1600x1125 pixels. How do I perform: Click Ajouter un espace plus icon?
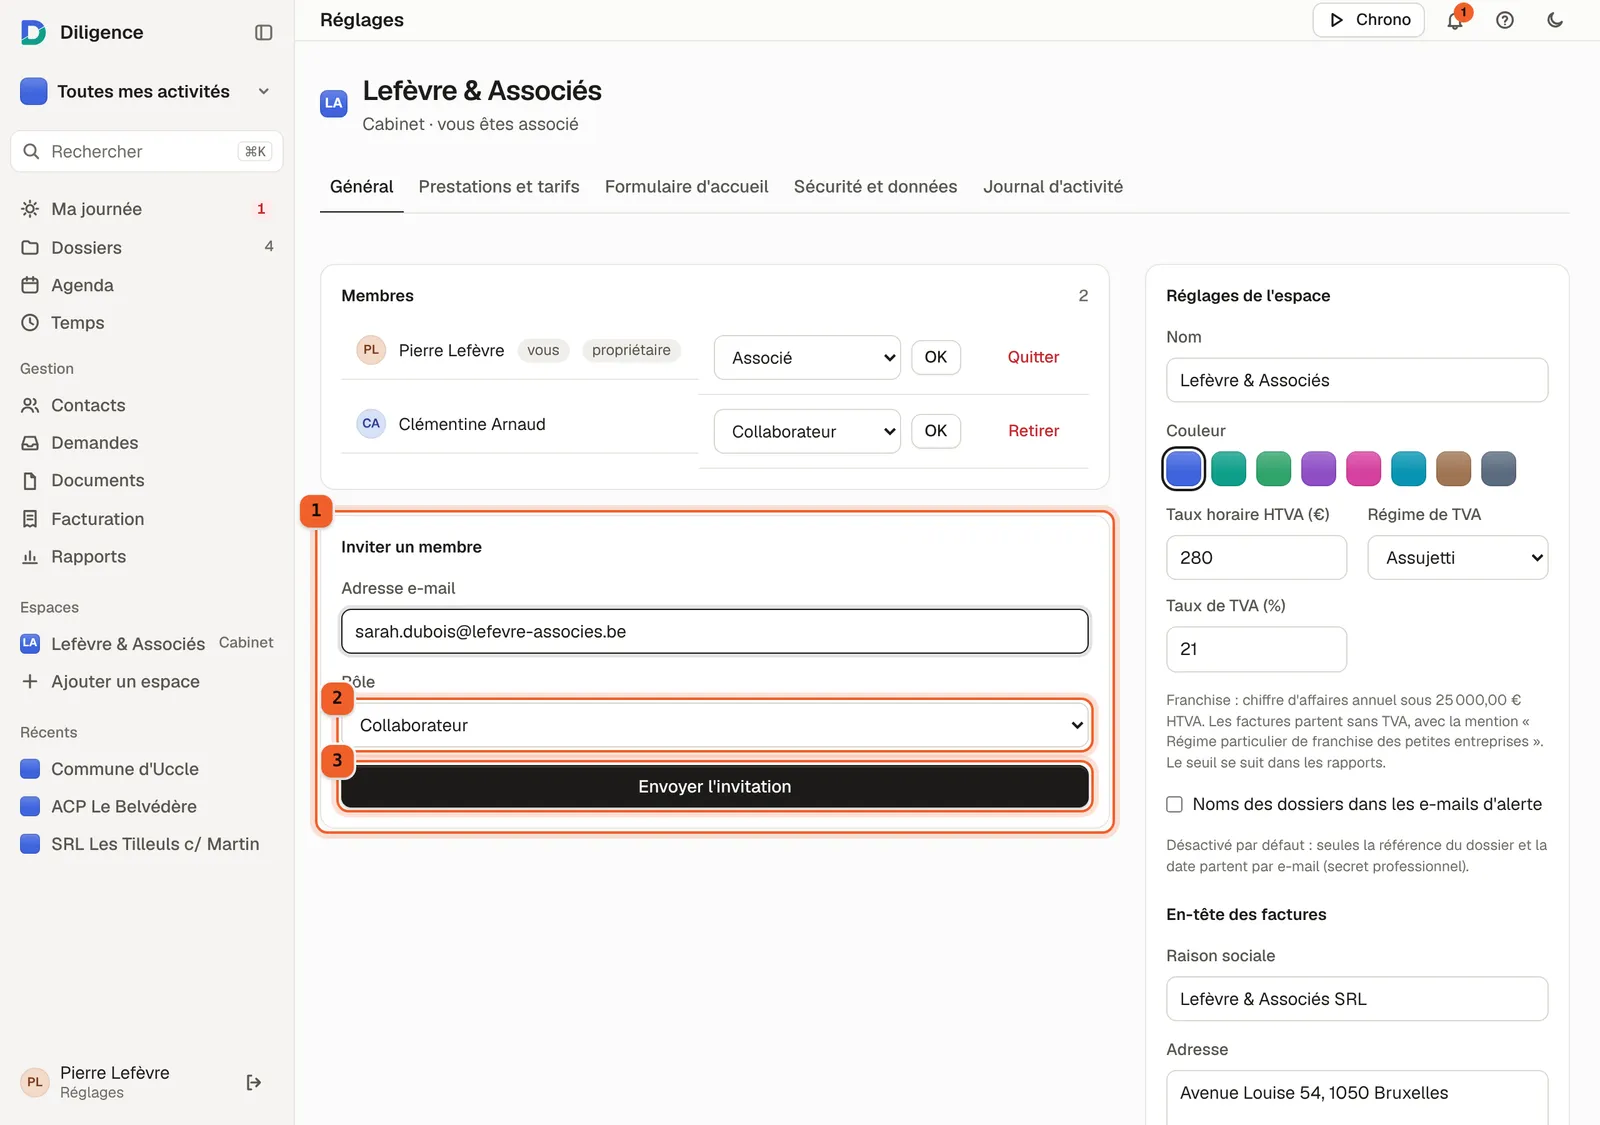pyautogui.click(x=30, y=681)
